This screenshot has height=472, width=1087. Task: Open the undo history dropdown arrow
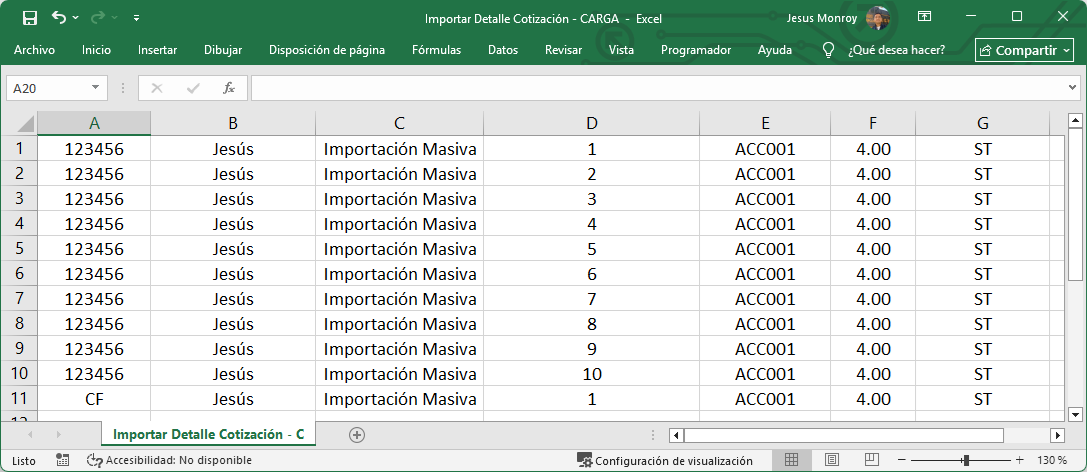coord(76,18)
